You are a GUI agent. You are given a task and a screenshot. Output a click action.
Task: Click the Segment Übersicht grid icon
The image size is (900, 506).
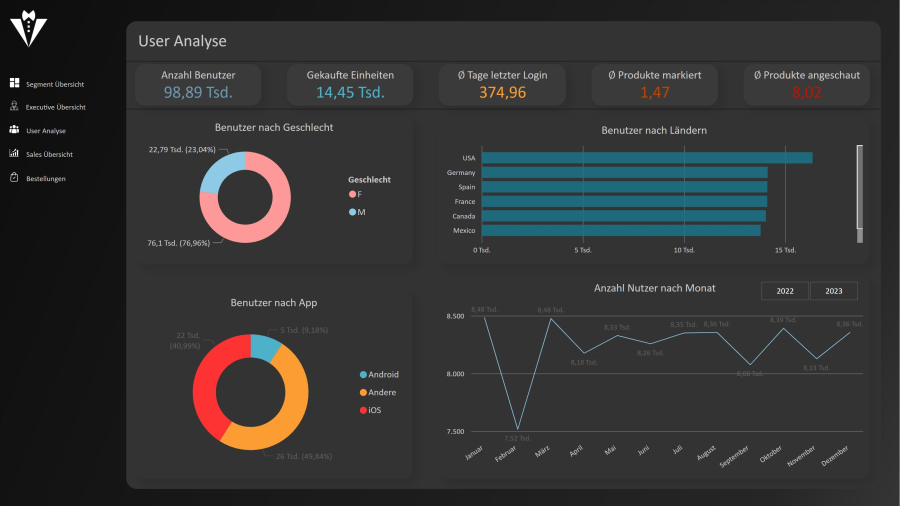click(x=14, y=84)
